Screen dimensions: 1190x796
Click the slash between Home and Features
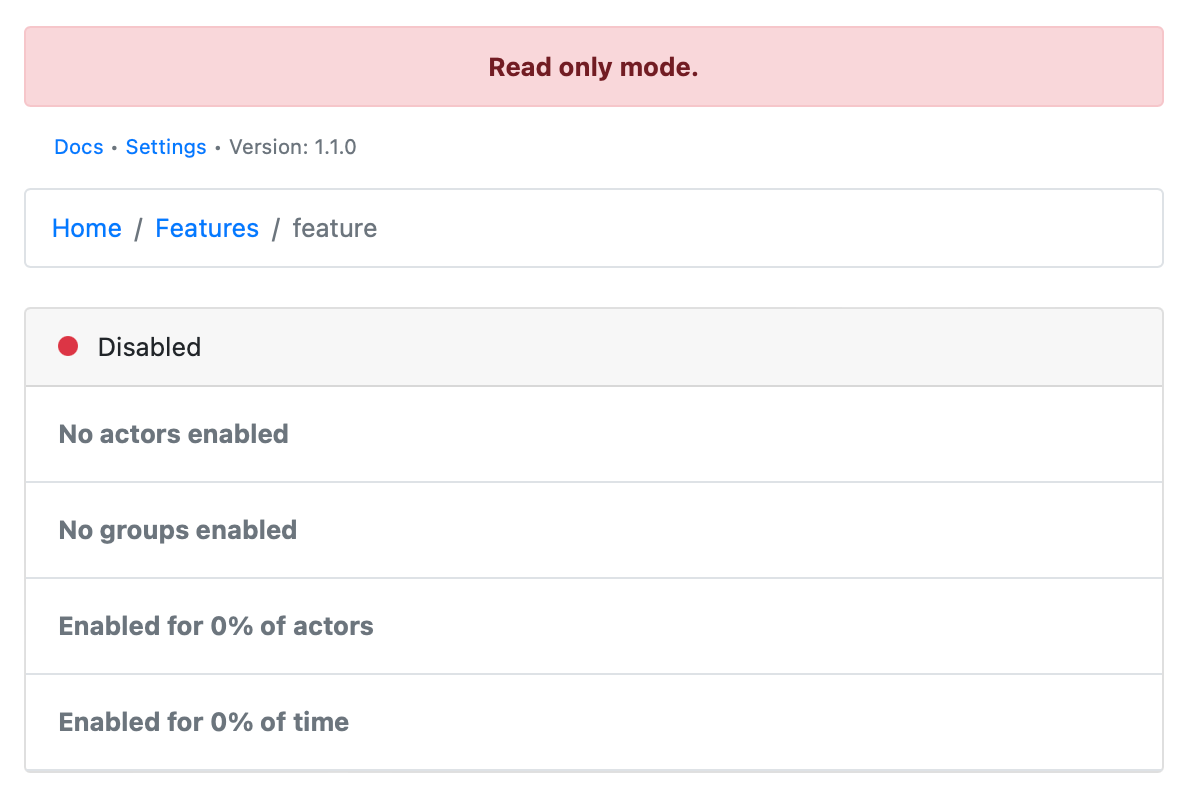pos(138,228)
